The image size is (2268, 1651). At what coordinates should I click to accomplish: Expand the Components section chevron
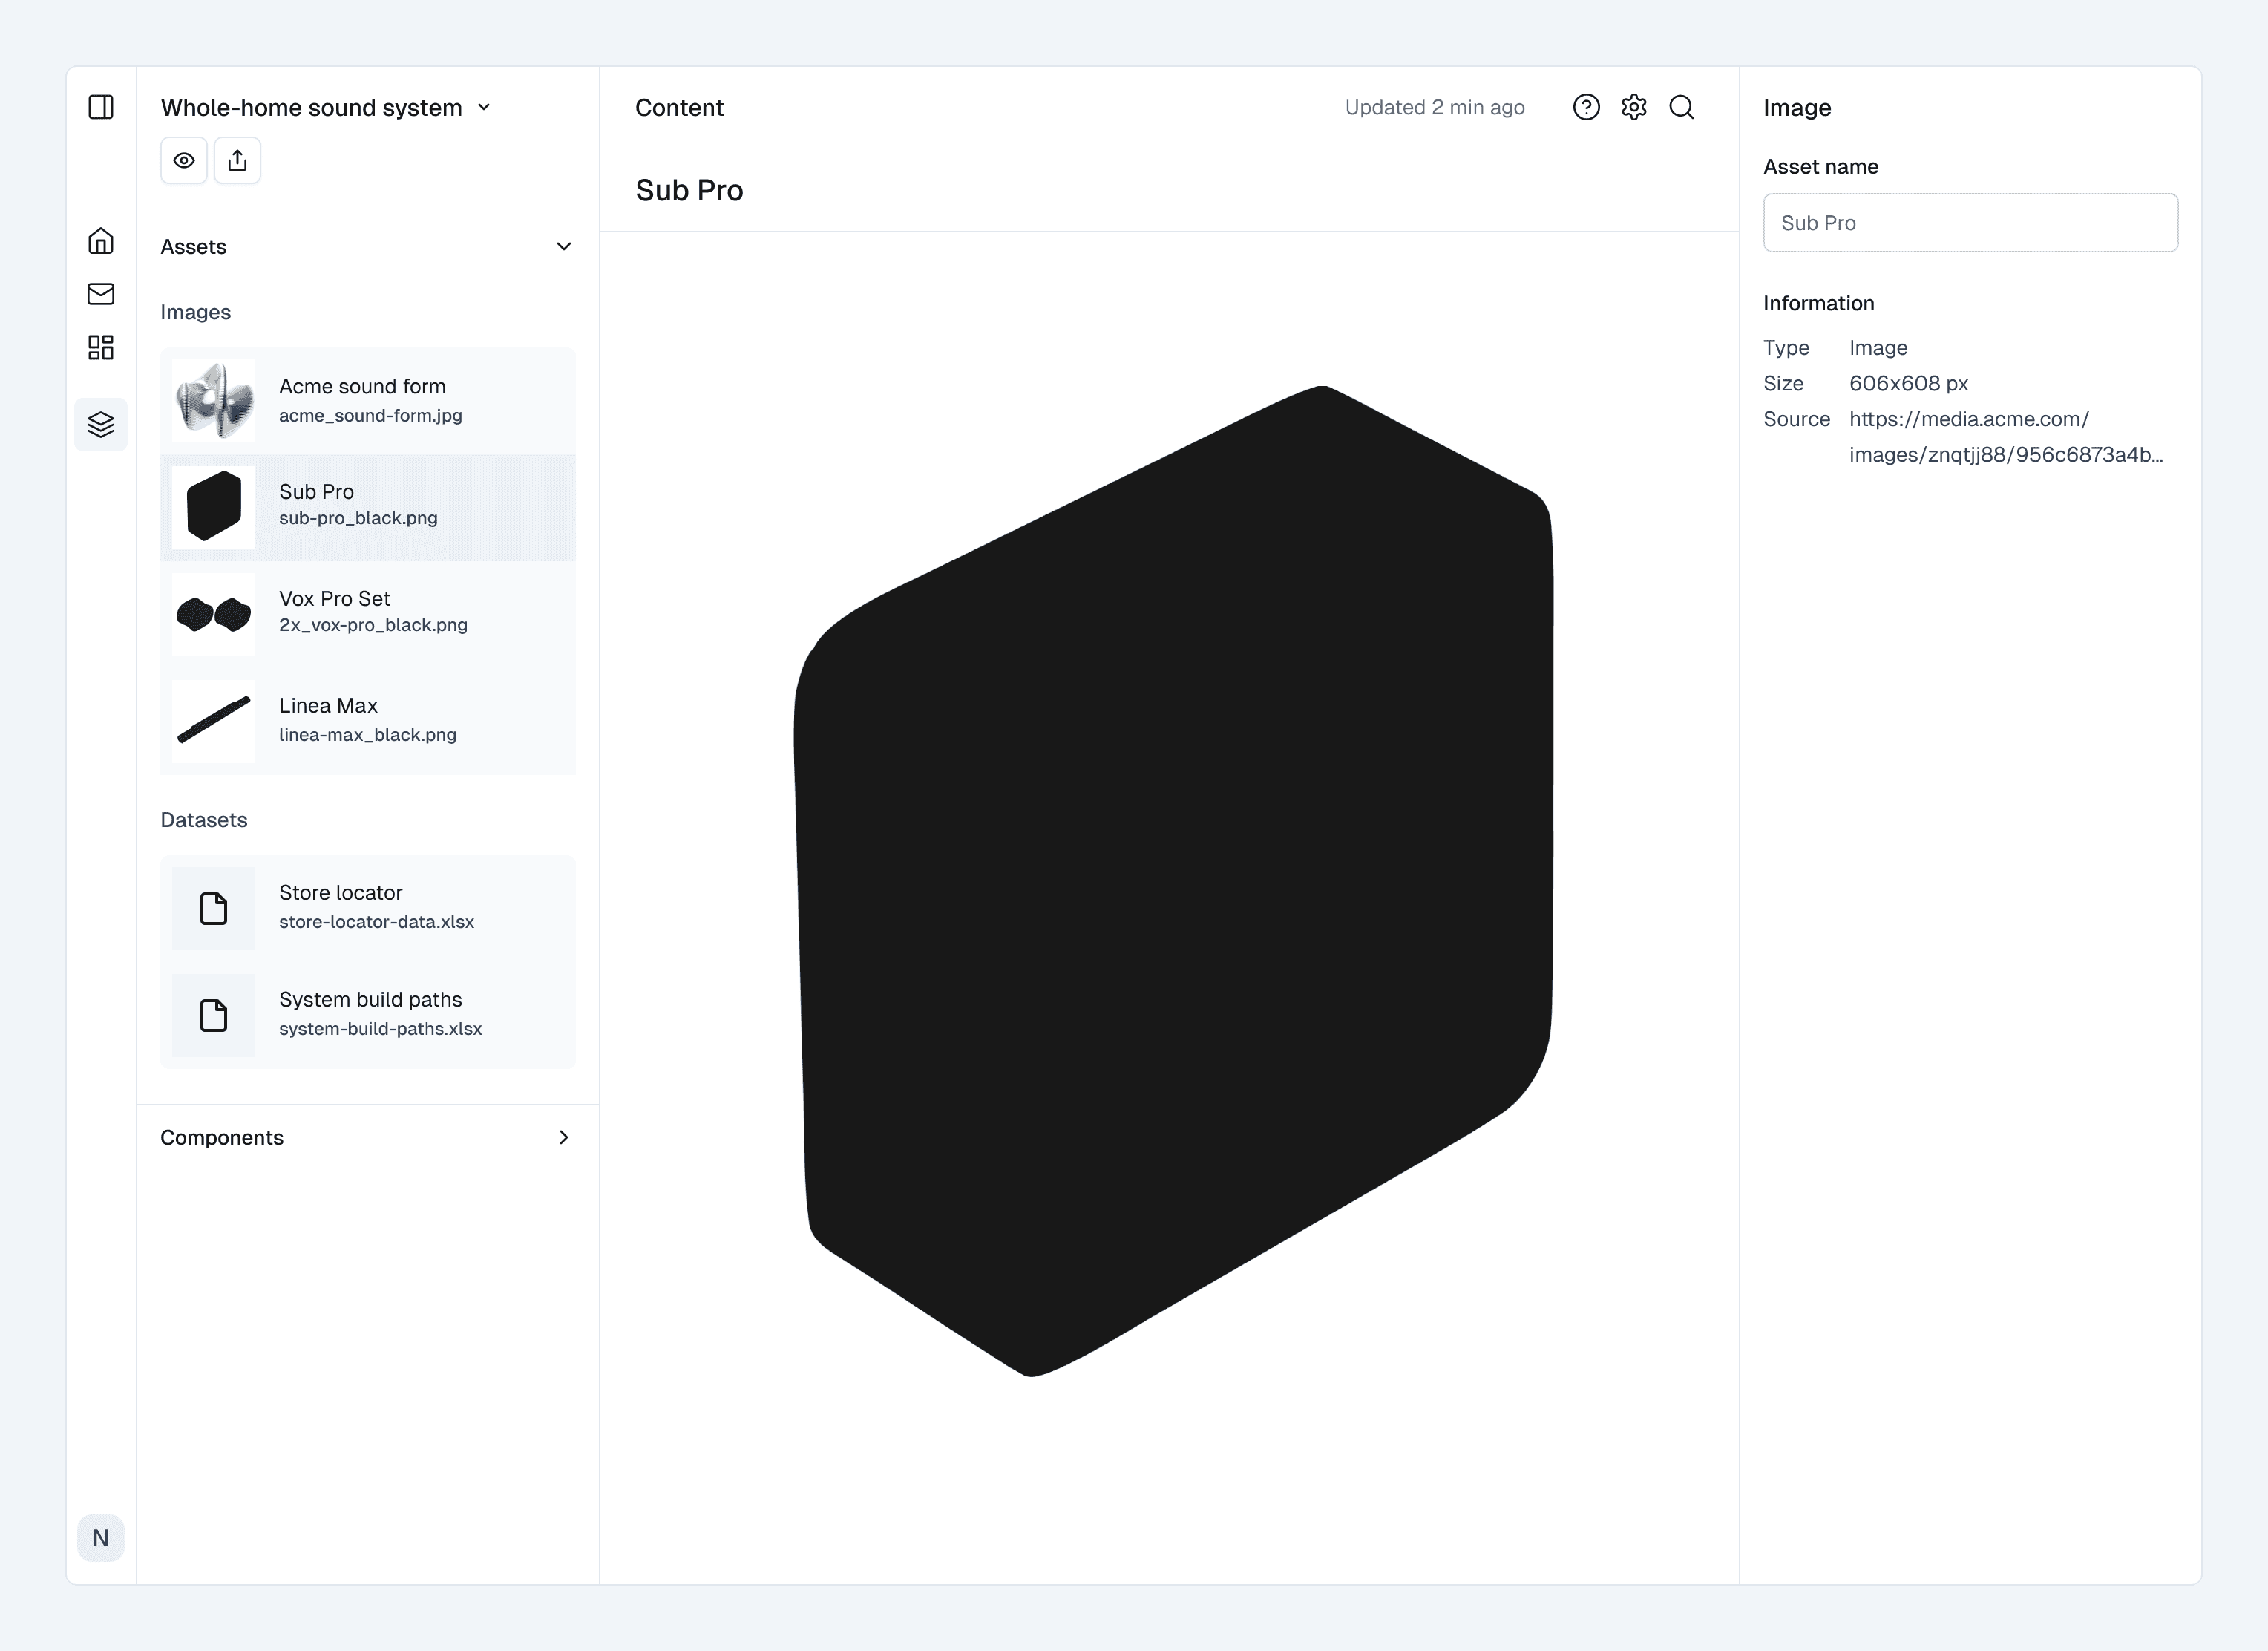564,1137
